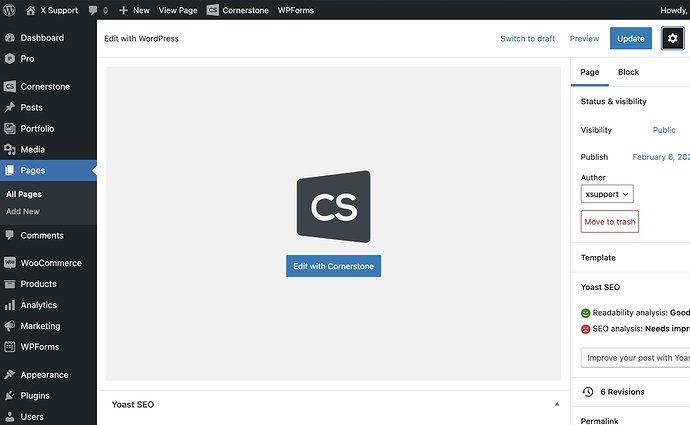Viewport: 690px width, 425px height.
Task: Click Edit with Cornerstone button
Action: tap(334, 266)
